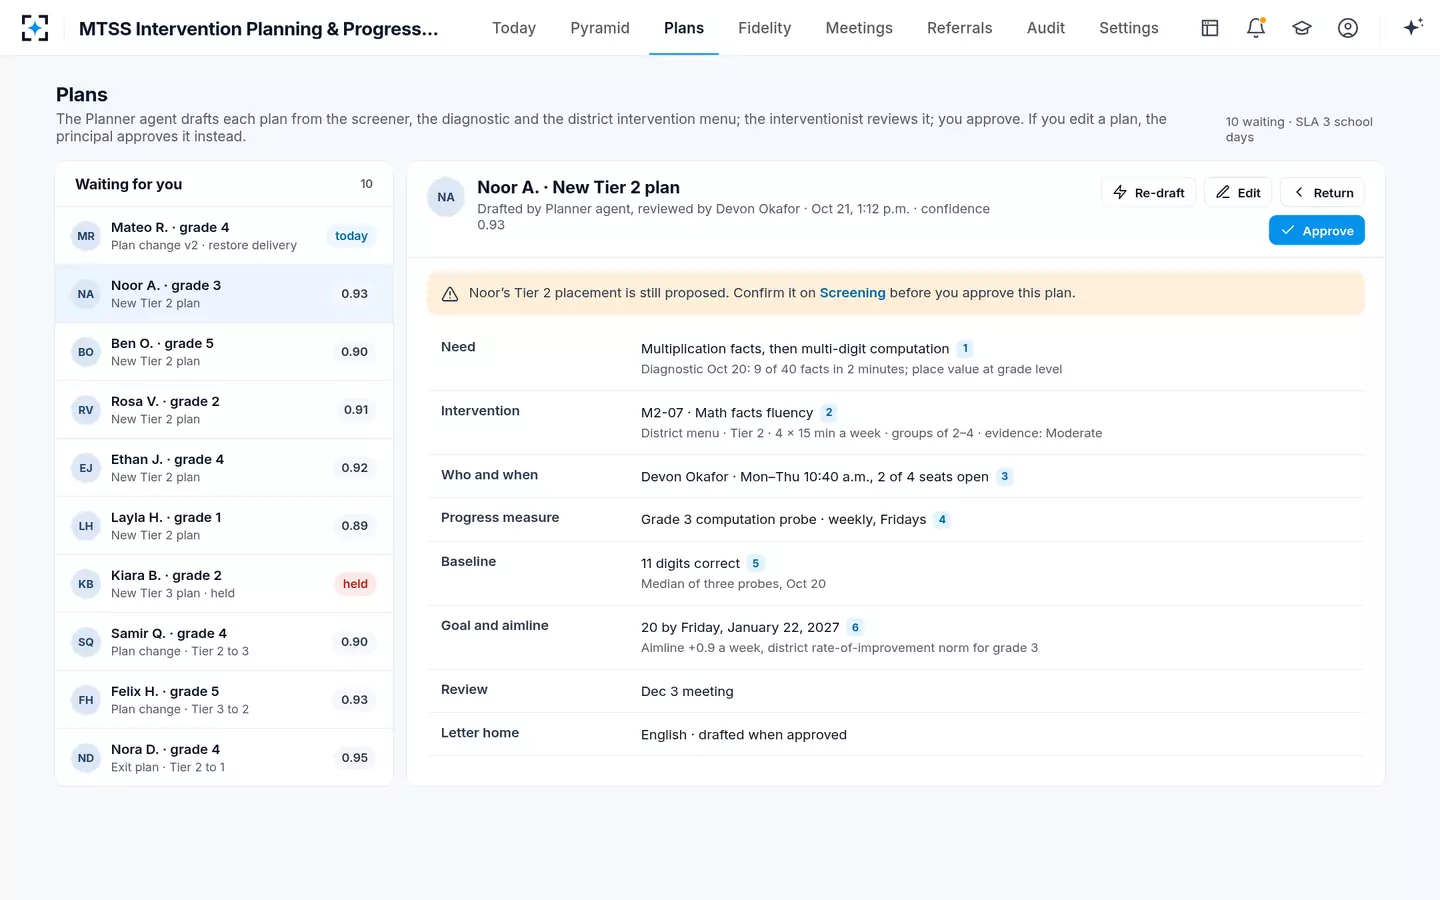The height and width of the screenshot is (900, 1440).
Task: Click the graduation cap icon
Action: pyautogui.click(x=1302, y=28)
